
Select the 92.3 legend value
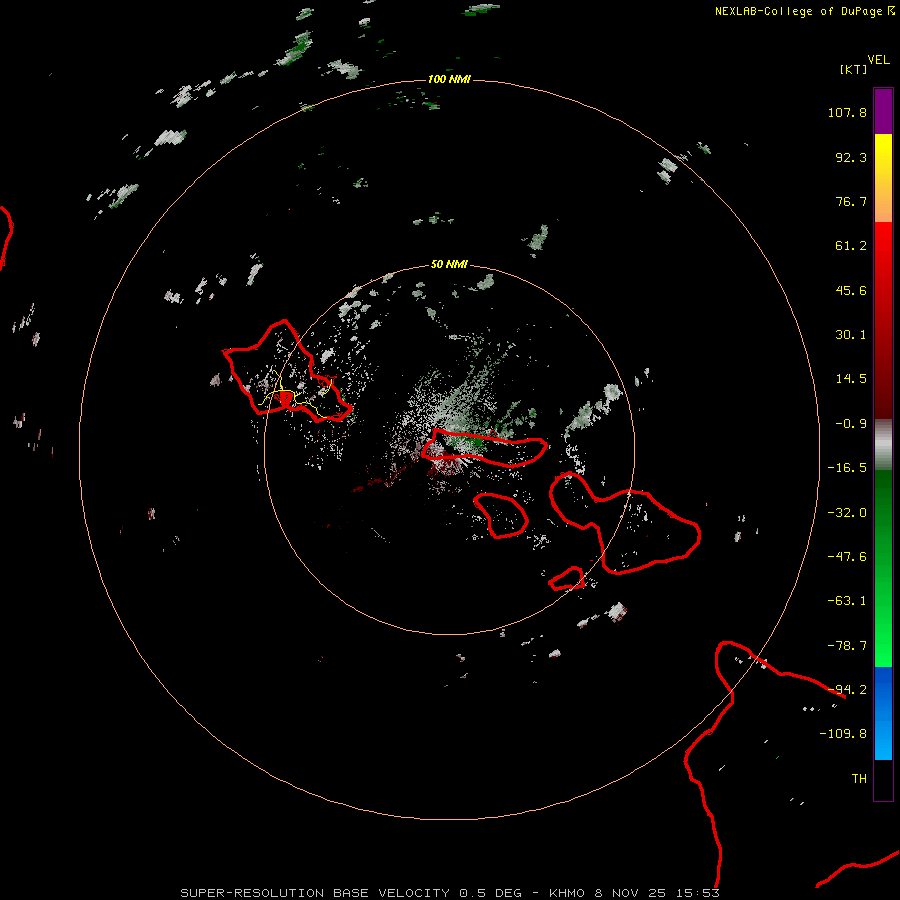(851, 157)
